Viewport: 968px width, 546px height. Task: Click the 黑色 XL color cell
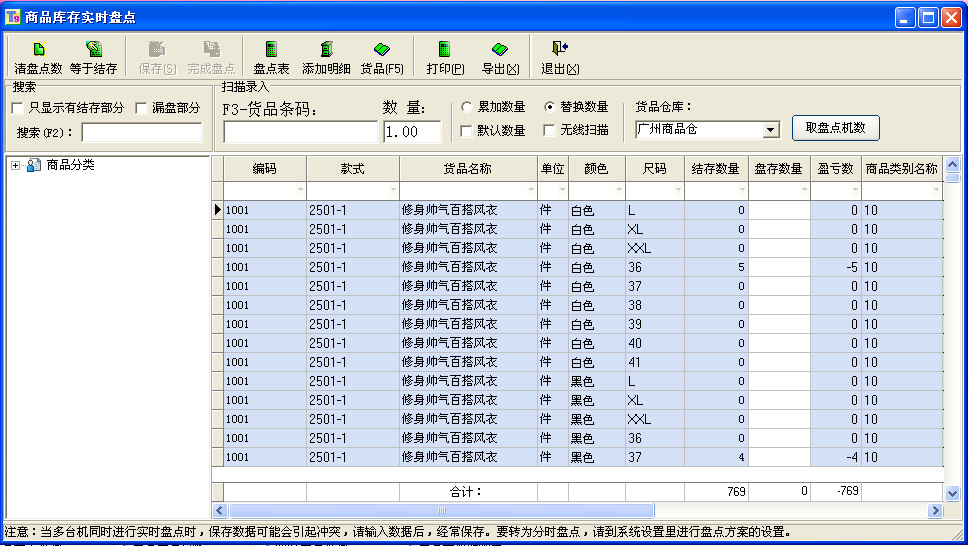pyautogui.click(x=596, y=400)
